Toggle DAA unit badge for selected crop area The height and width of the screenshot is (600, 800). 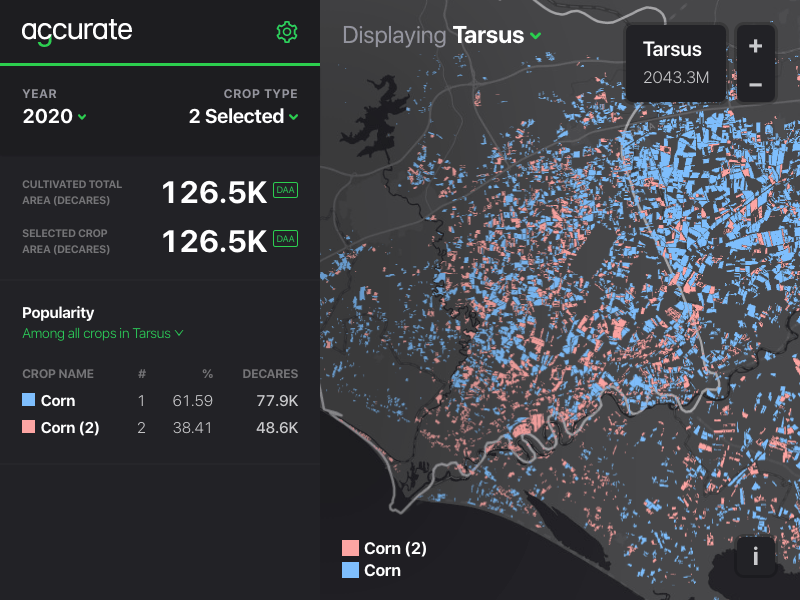[x=286, y=239]
